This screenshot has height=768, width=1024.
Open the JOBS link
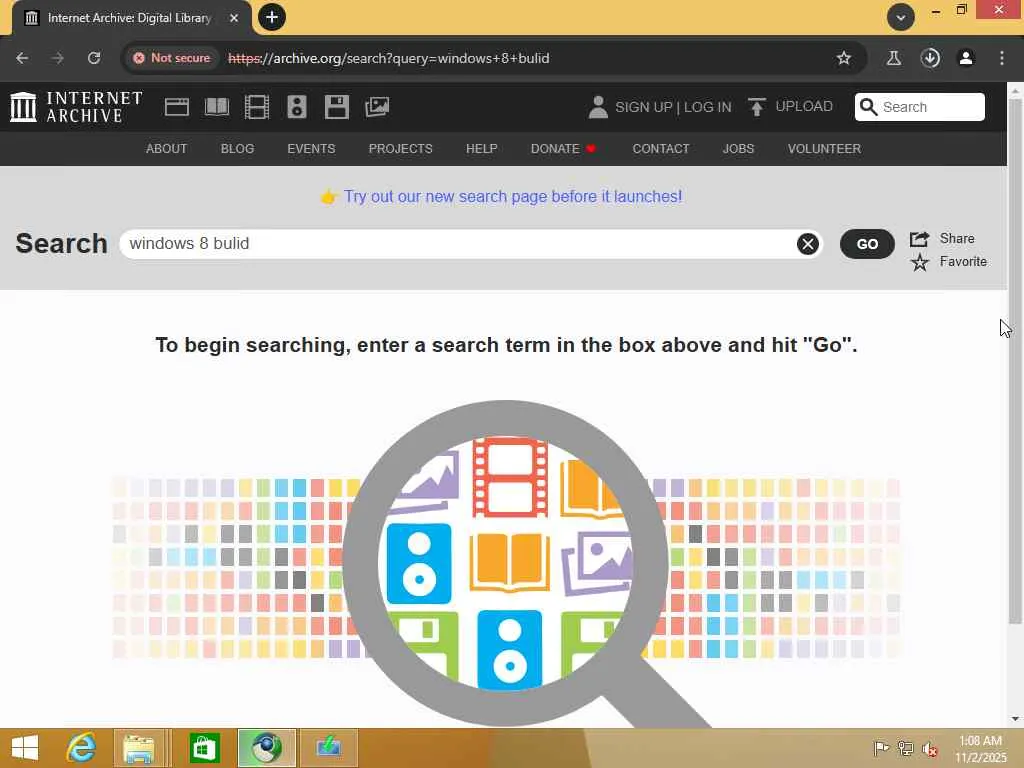point(738,149)
